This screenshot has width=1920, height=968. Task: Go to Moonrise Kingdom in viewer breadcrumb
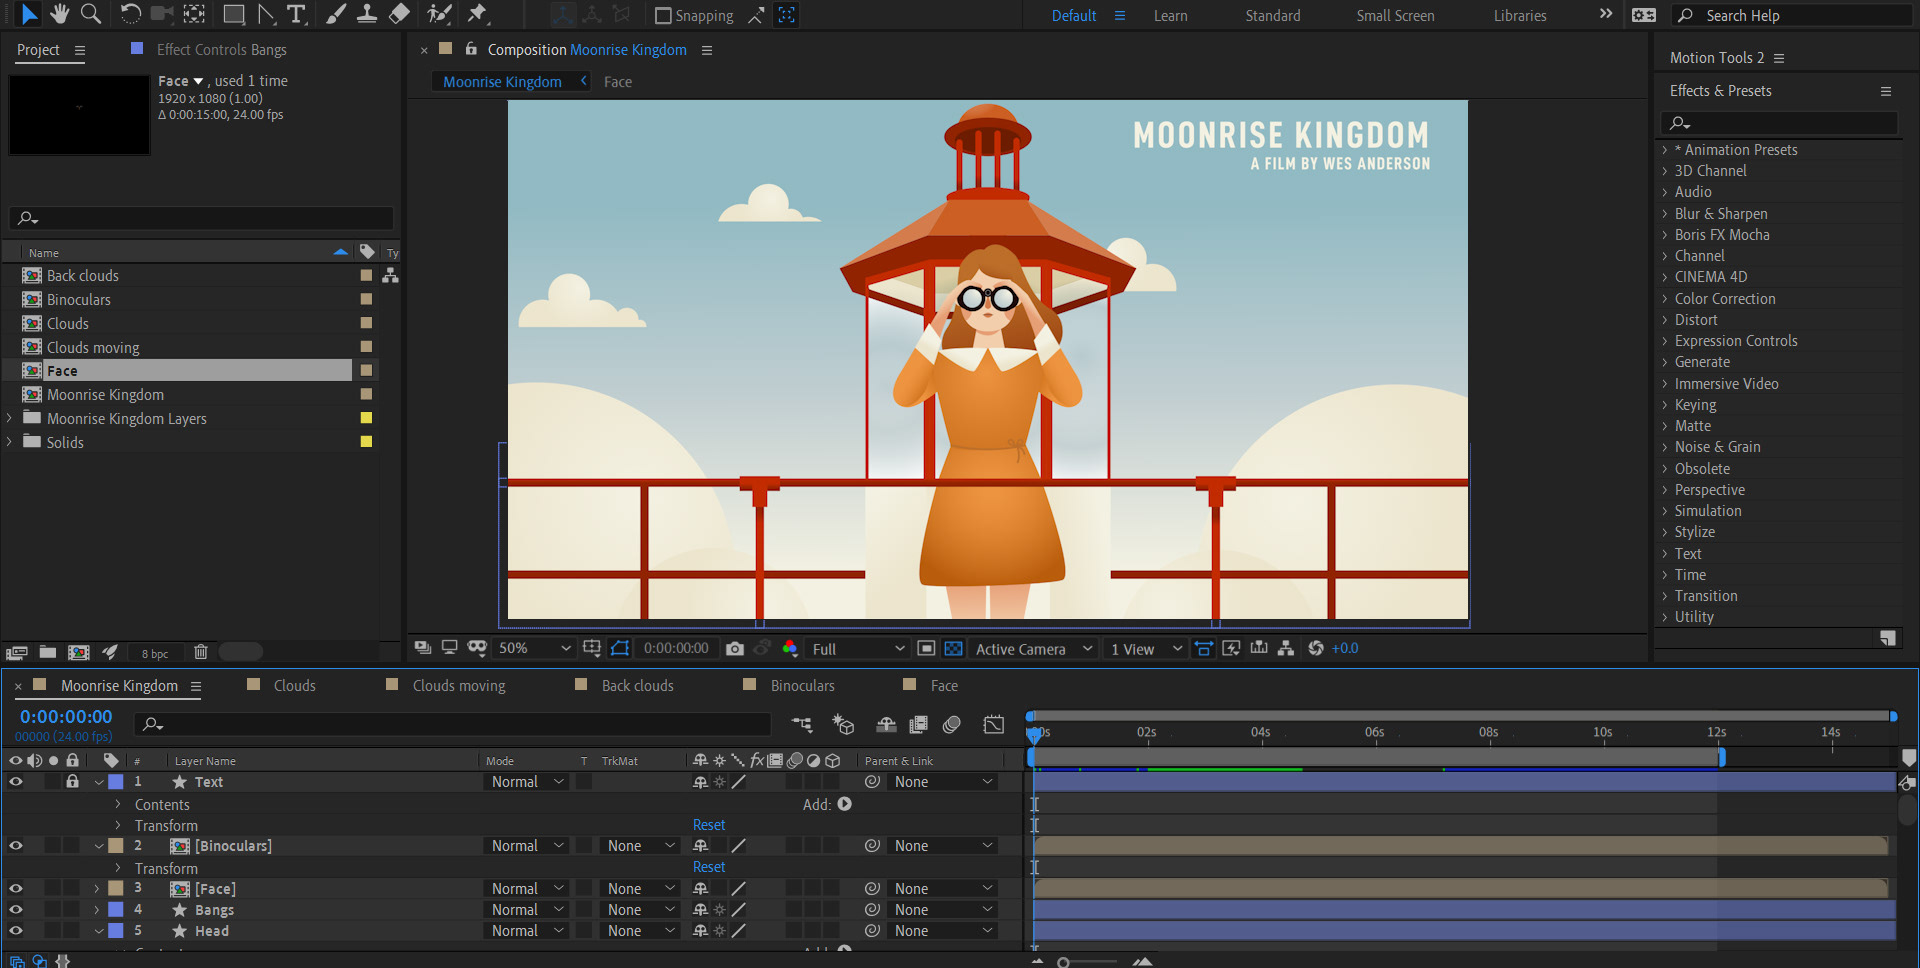coord(502,82)
